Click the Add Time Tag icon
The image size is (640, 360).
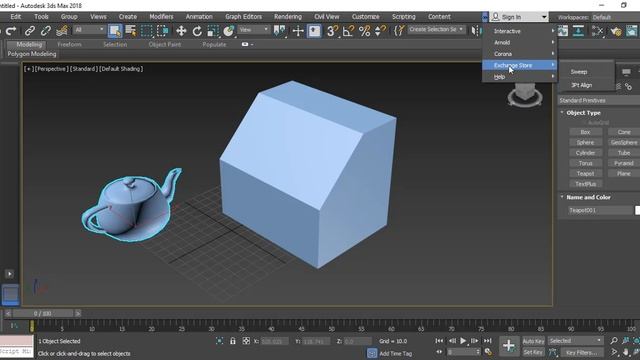point(372,353)
